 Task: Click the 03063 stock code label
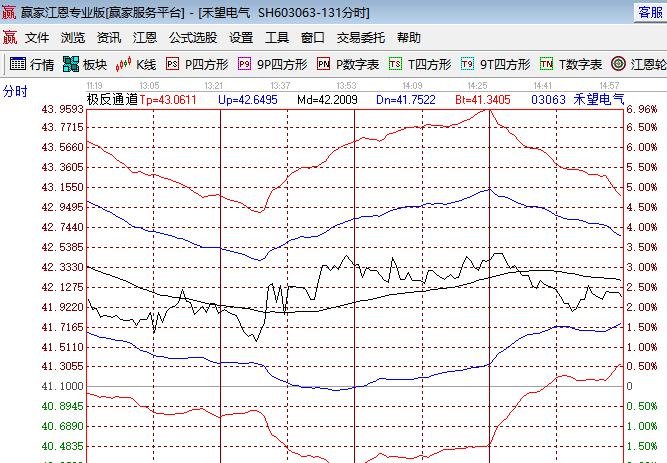coord(548,100)
